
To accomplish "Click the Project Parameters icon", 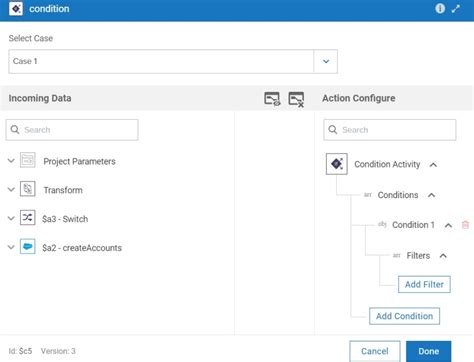I will (x=28, y=160).
